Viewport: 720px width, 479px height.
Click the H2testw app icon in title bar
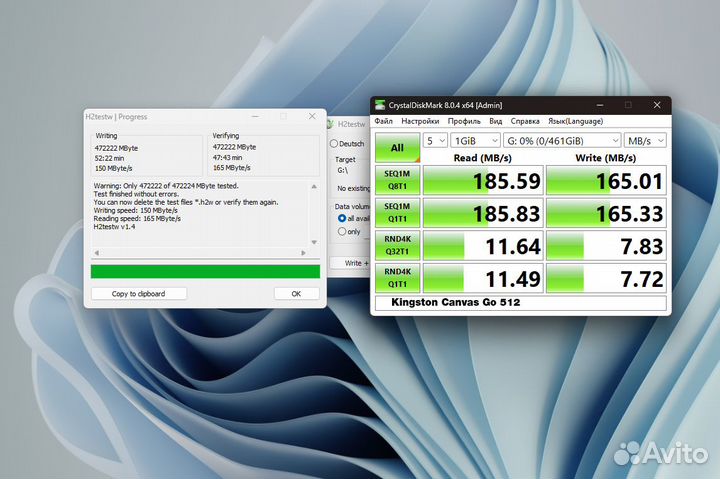[330, 124]
